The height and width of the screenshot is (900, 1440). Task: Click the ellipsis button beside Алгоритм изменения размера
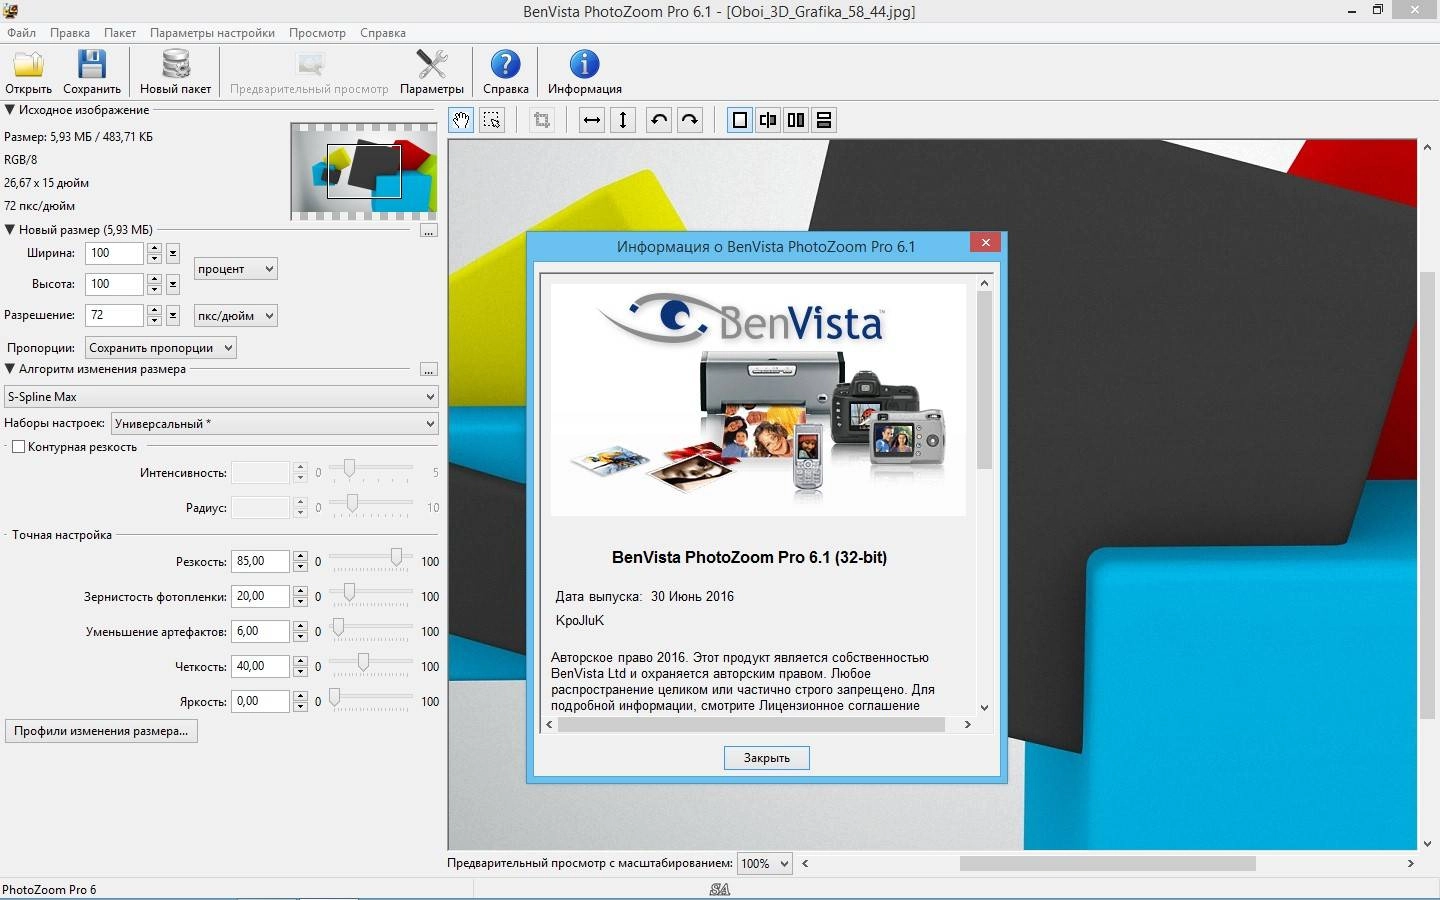tap(428, 370)
